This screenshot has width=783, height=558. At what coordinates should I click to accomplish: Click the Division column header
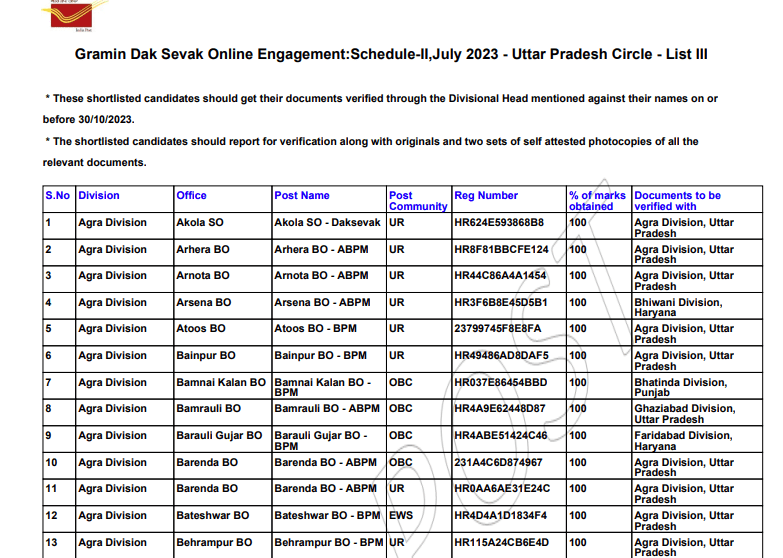coord(99,196)
